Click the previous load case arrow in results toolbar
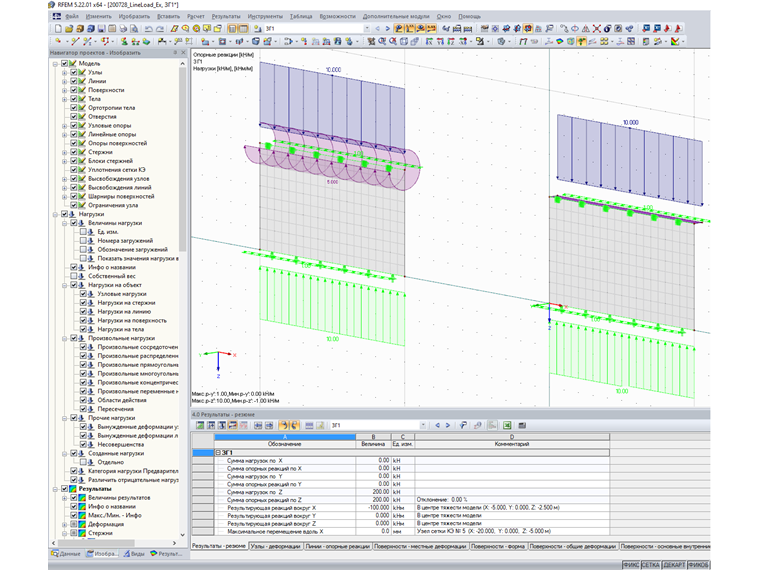Image resolution: width=760 pixels, height=570 pixels. (437, 425)
